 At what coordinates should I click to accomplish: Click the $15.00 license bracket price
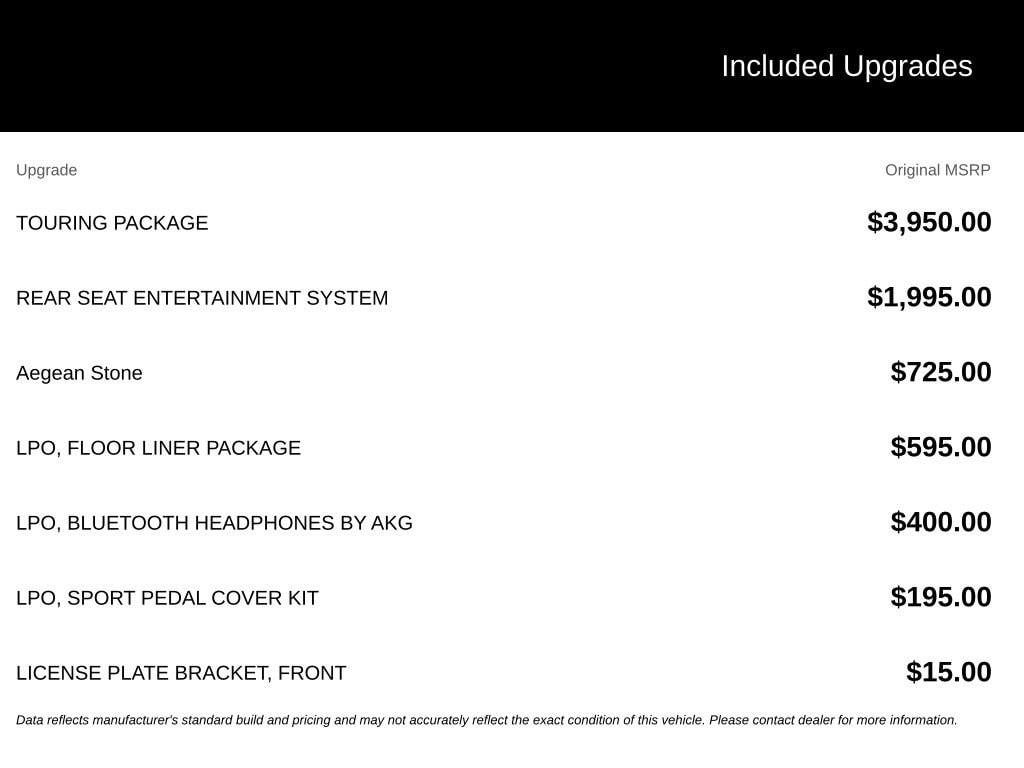click(x=948, y=672)
